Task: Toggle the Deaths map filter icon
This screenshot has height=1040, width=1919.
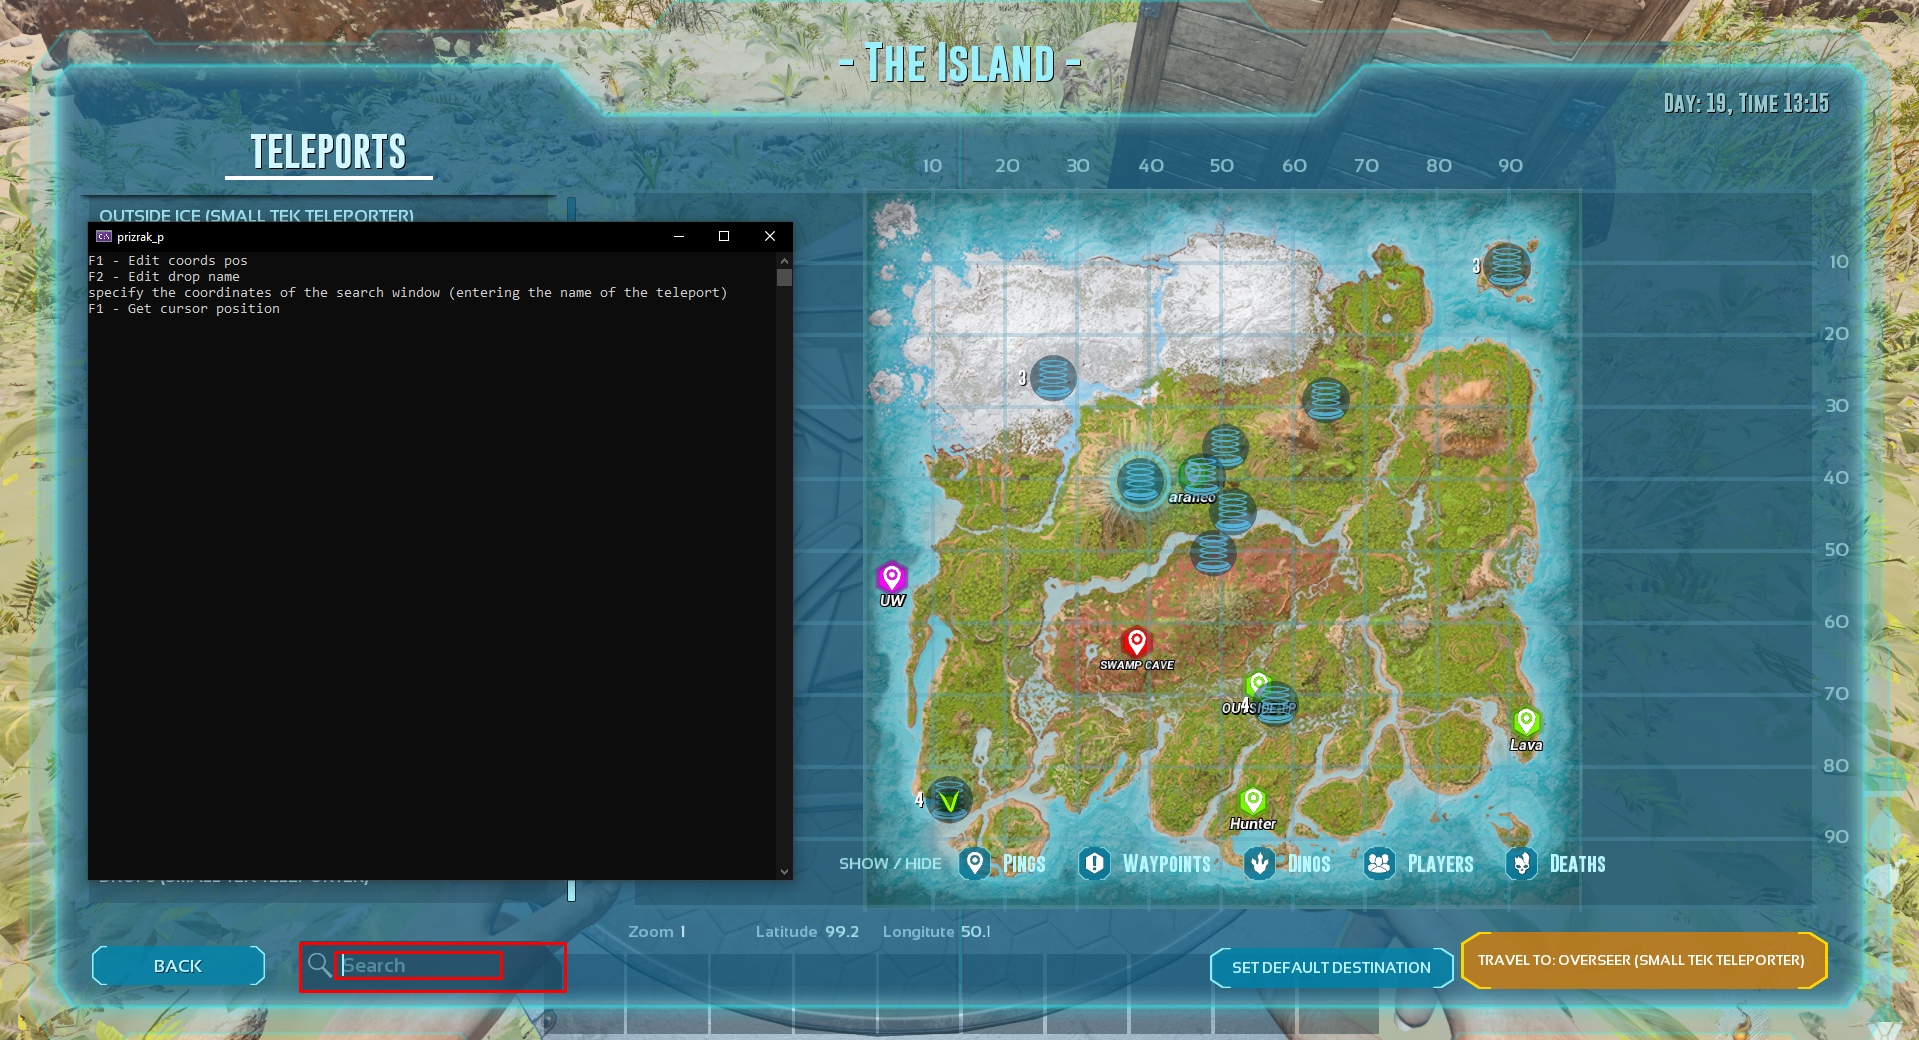Action: [x=1522, y=863]
